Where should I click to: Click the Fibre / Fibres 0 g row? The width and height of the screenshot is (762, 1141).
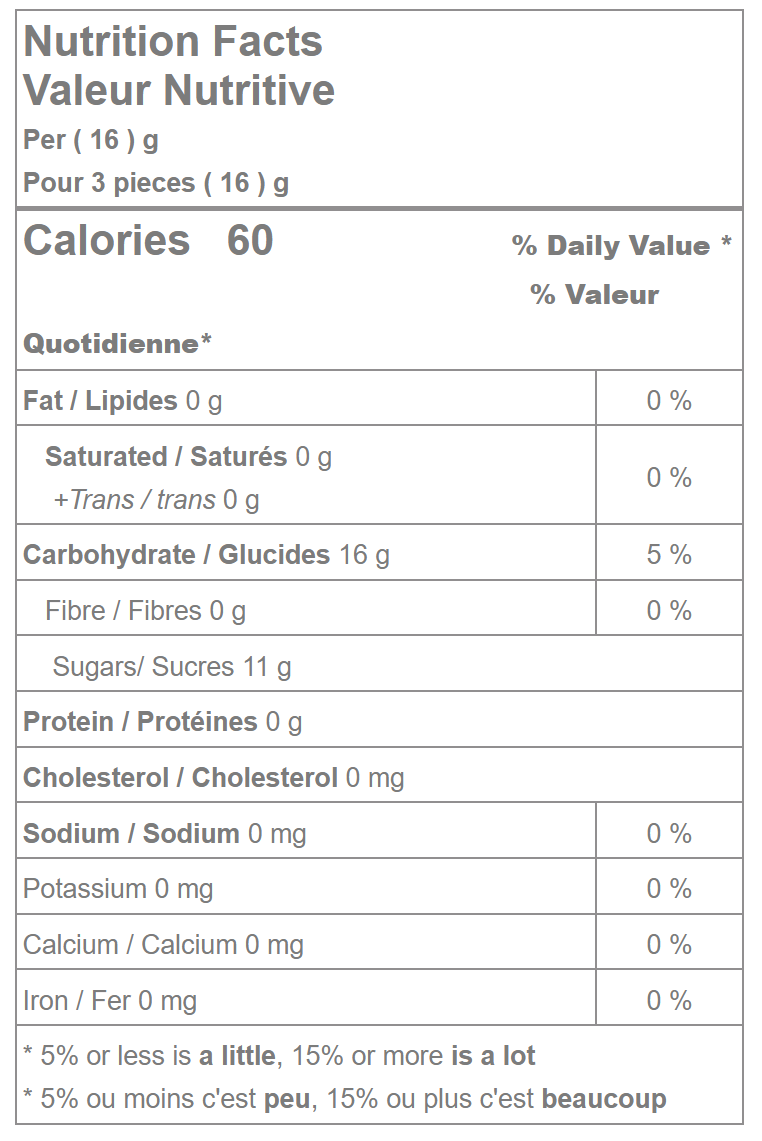145,611
